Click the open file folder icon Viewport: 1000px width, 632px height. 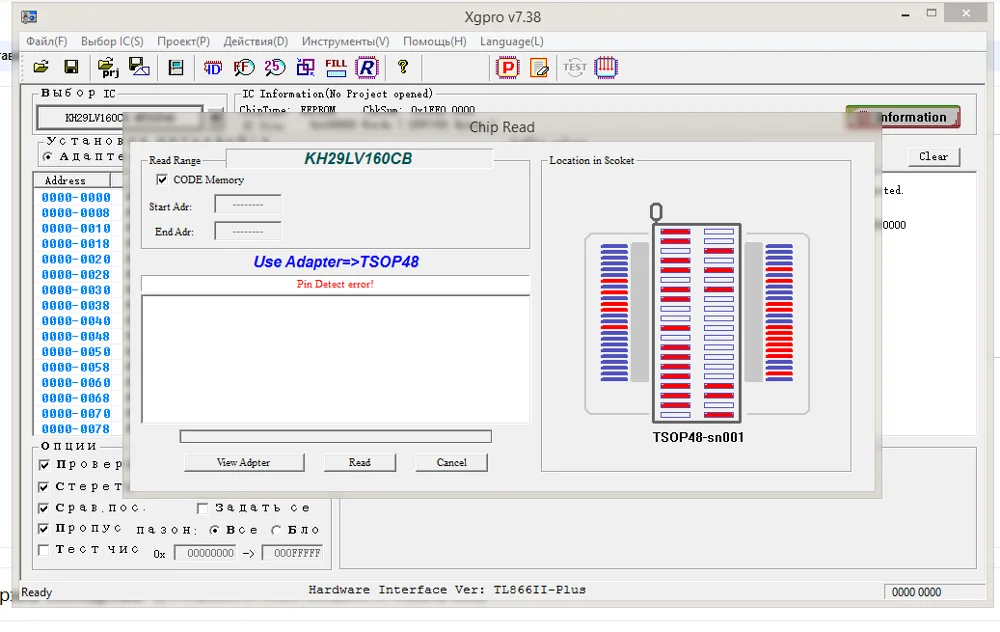click(41, 67)
